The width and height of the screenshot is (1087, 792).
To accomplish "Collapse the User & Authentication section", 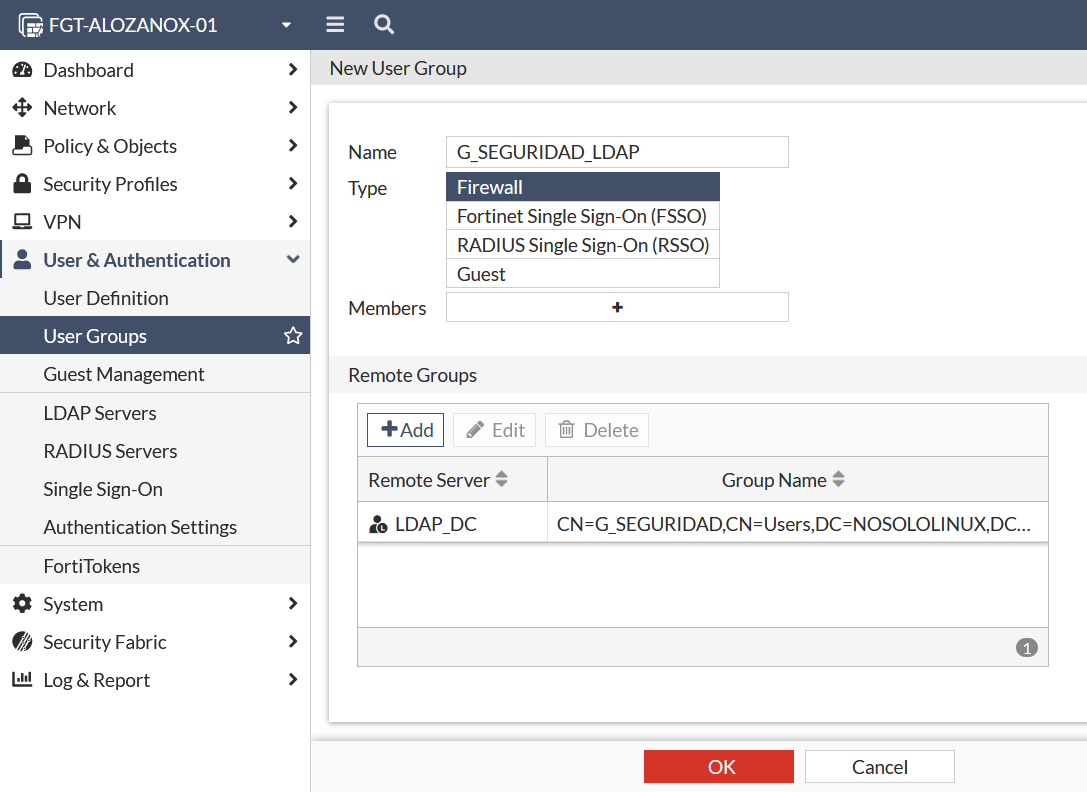I will [x=292, y=260].
